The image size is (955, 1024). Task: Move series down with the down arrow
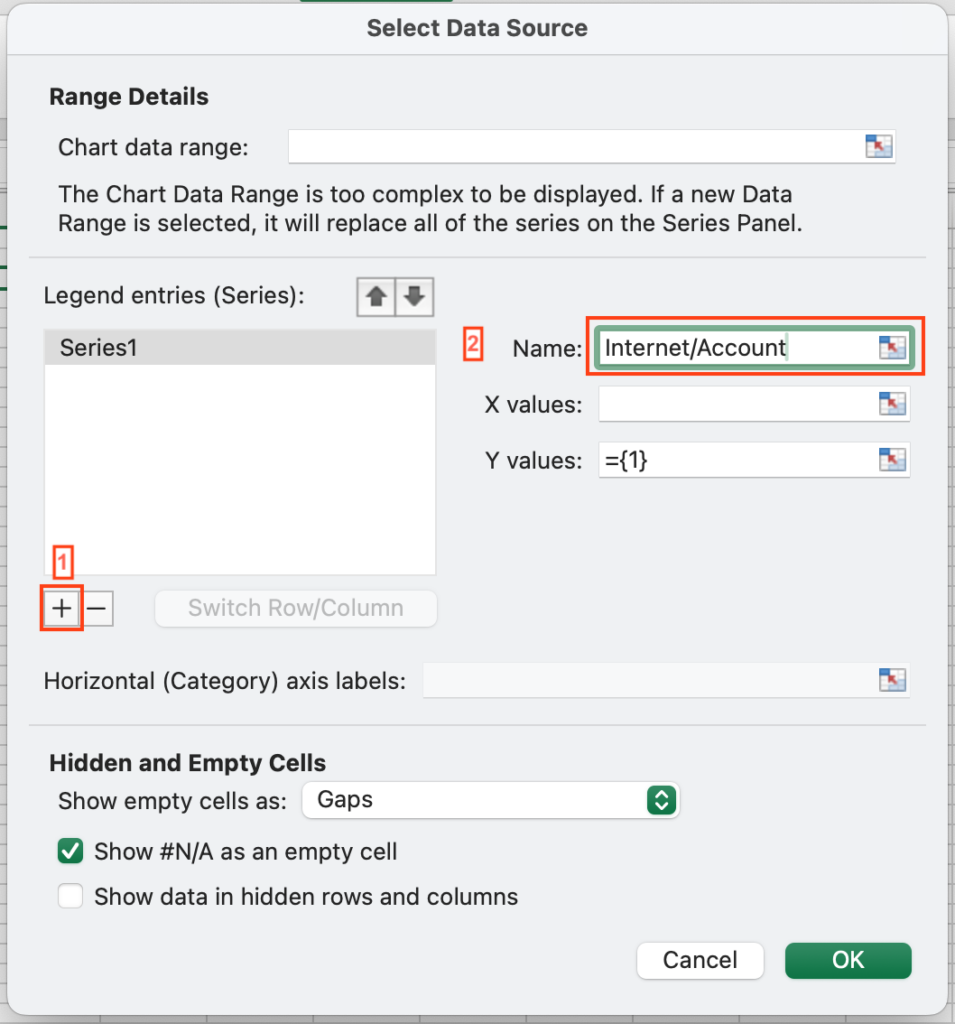coord(414,297)
